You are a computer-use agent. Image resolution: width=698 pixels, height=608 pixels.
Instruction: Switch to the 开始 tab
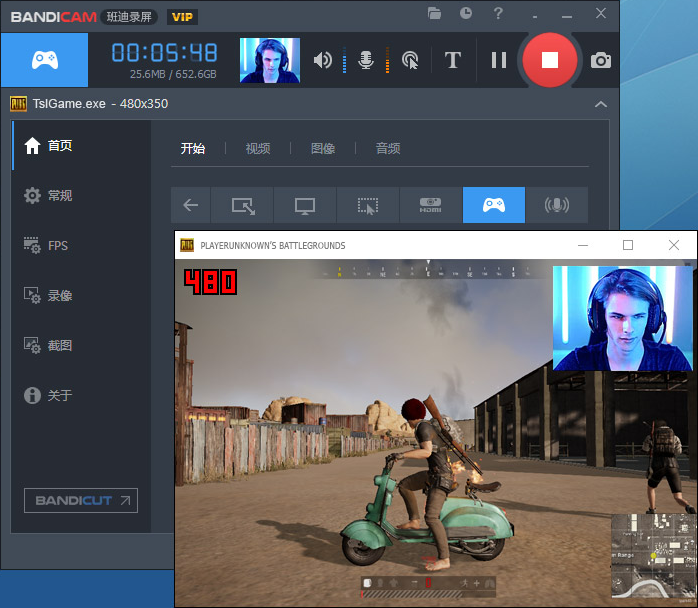point(193,148)
